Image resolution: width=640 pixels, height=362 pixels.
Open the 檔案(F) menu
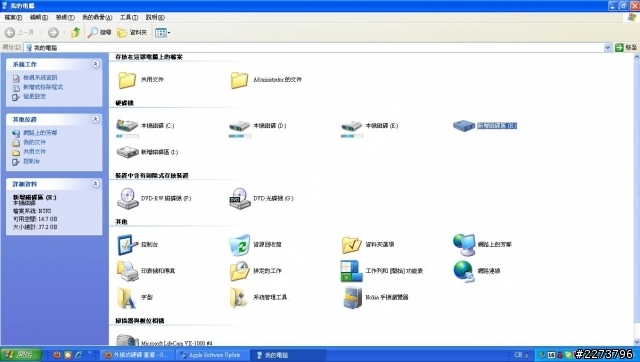(13, 17)
